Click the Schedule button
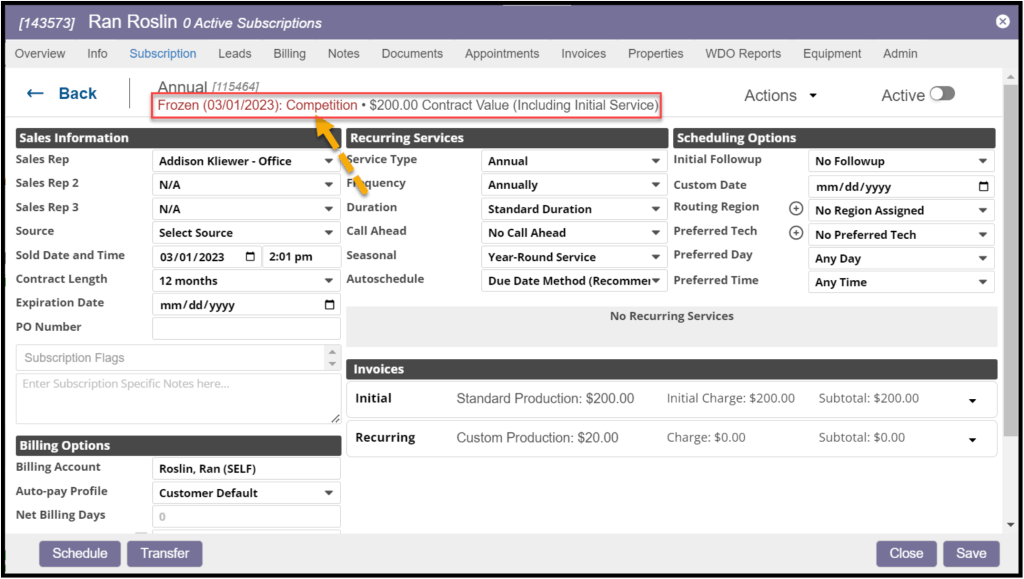Viewport: 1024px width, 579px height. 80,553
